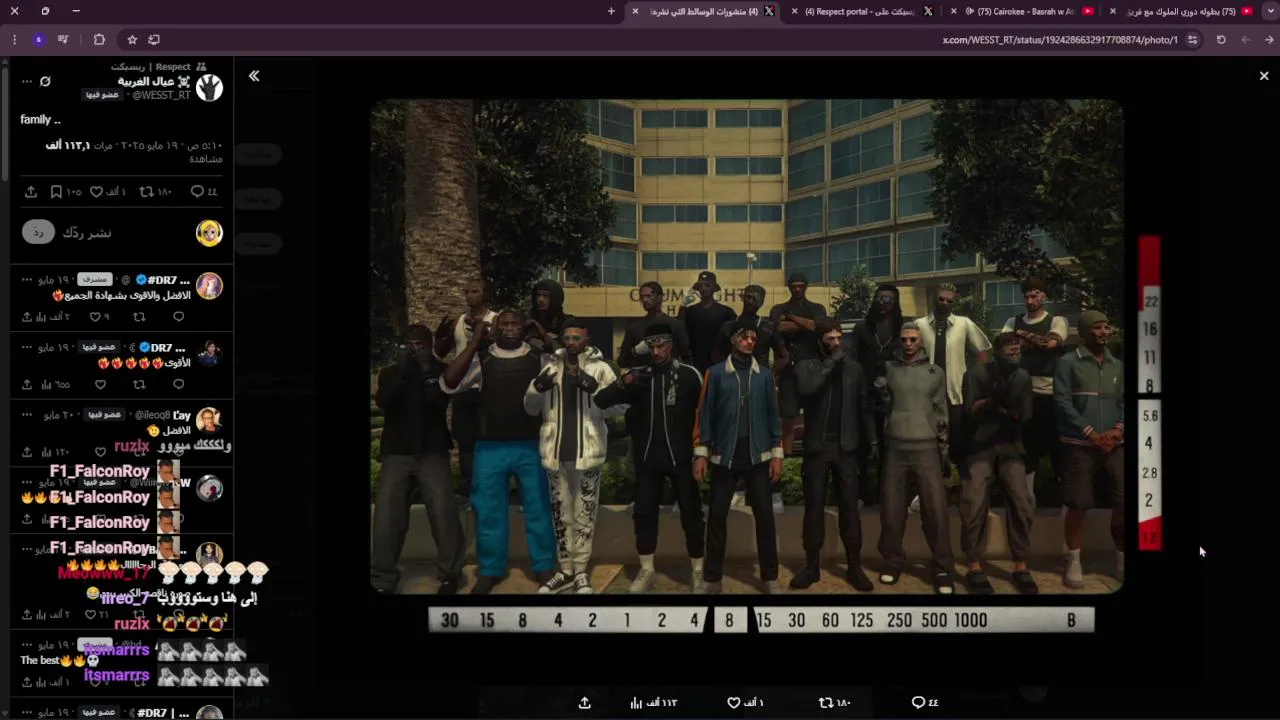Close the Respect portal tab
The width and height of the screenshot is (1280, 720).
pos(794,11)
